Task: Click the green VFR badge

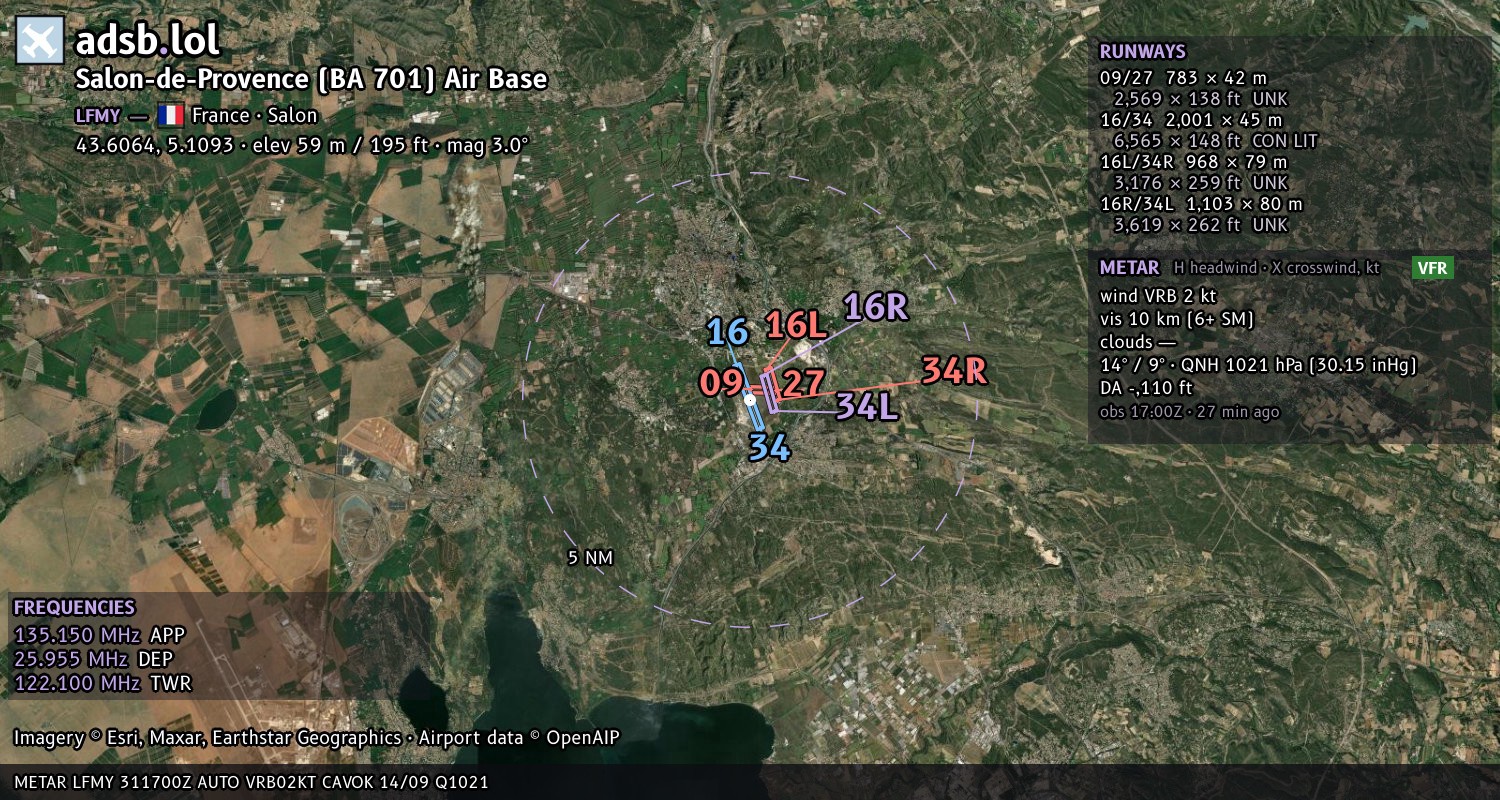Action: coord(1432,268)
